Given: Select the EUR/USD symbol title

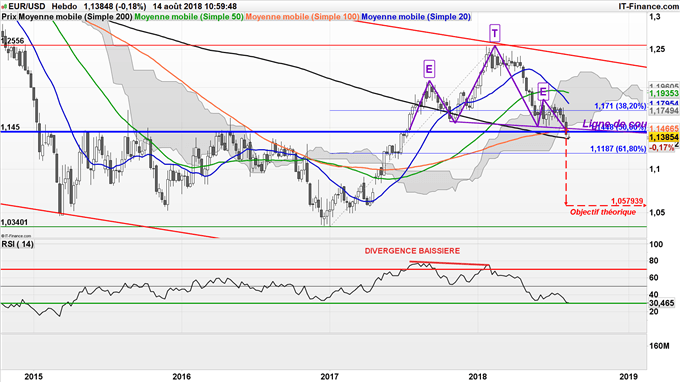Looking at the screenshot, I should 26,7.
